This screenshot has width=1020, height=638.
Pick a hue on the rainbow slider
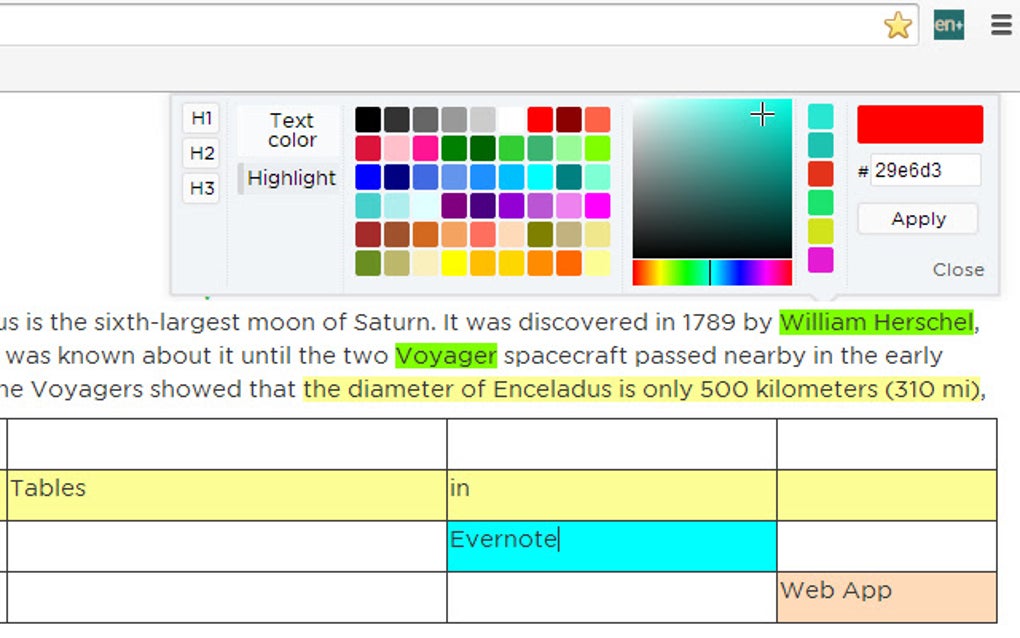pyautogui.click(x=710, y=271)
